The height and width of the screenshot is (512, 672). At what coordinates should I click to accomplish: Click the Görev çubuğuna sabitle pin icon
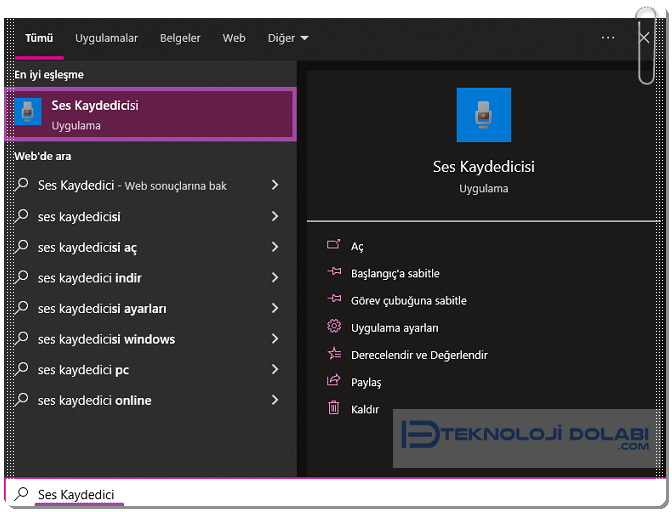[334, 299]
